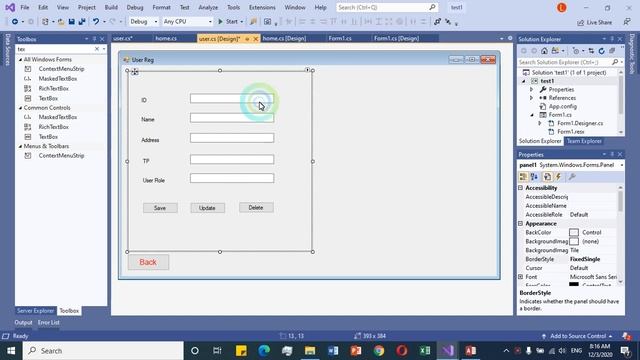
Task: Open Word from the Windows taskbar
Action: click(333, 351)
